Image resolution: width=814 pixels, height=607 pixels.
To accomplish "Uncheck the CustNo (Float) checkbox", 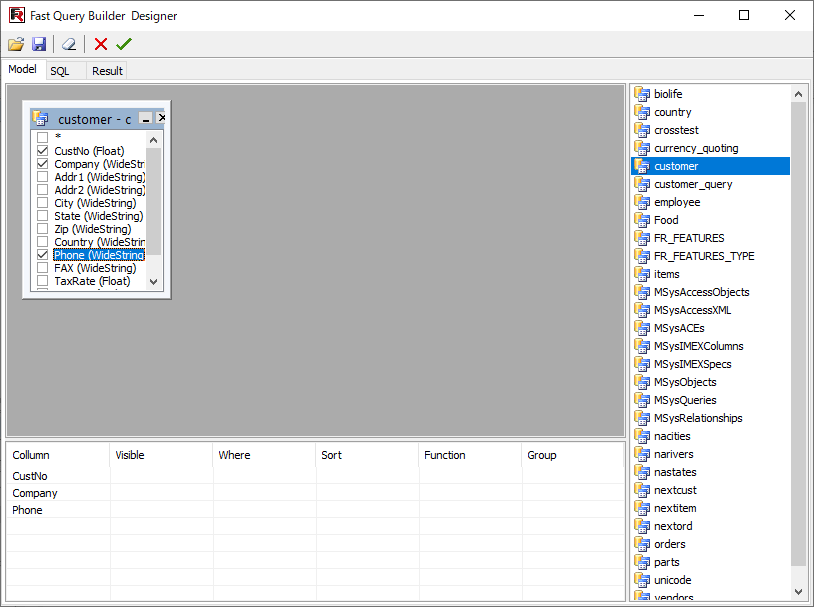I will click(x=43, y=151).
